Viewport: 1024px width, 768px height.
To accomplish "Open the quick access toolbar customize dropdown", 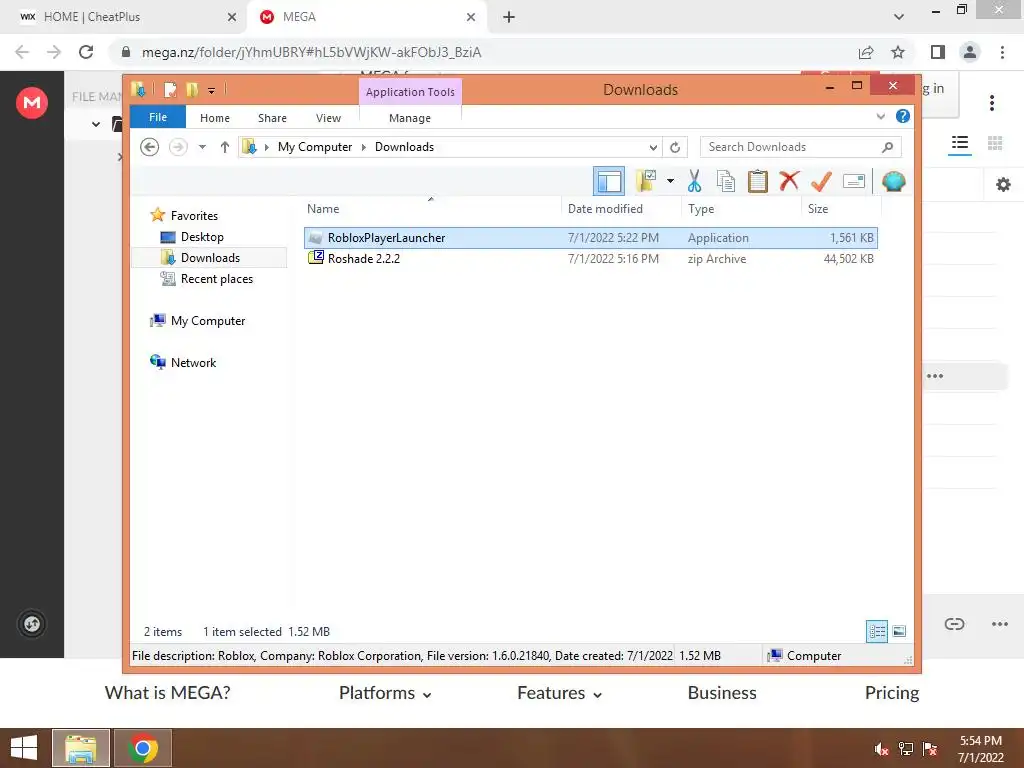I will point(212,91).
